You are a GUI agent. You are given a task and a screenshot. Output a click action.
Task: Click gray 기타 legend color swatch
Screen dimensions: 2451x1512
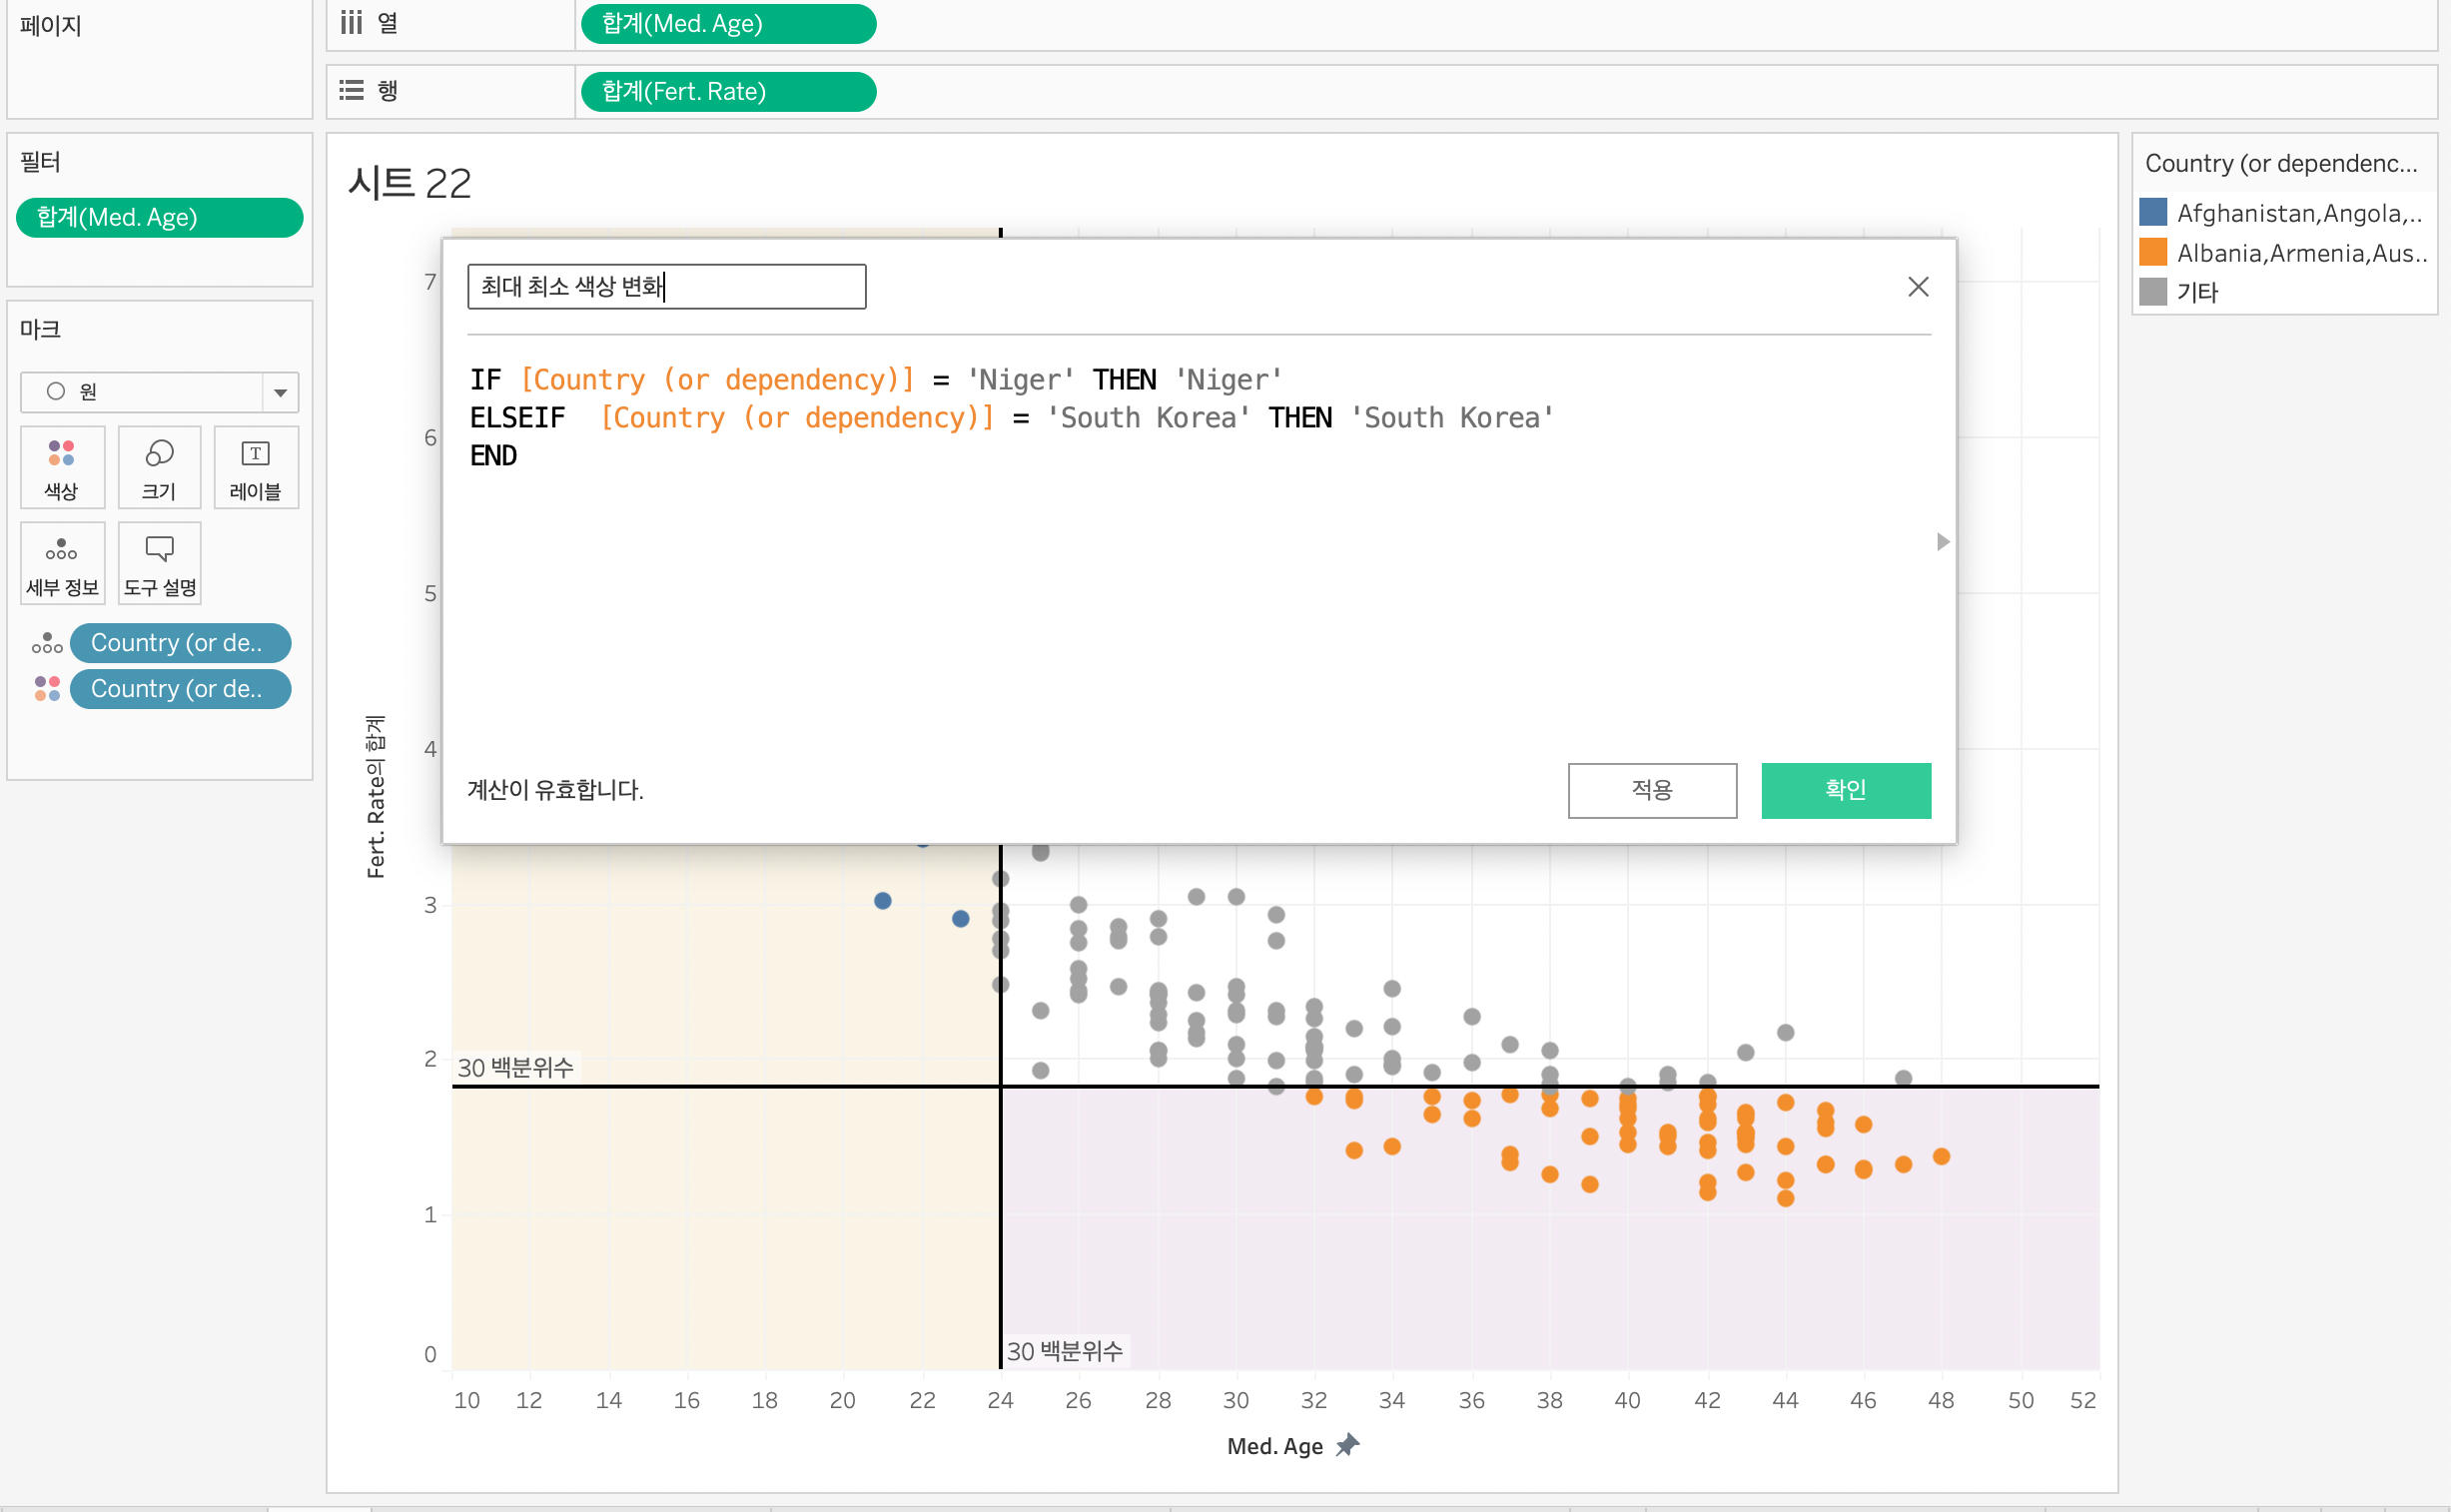[2153, 292]
